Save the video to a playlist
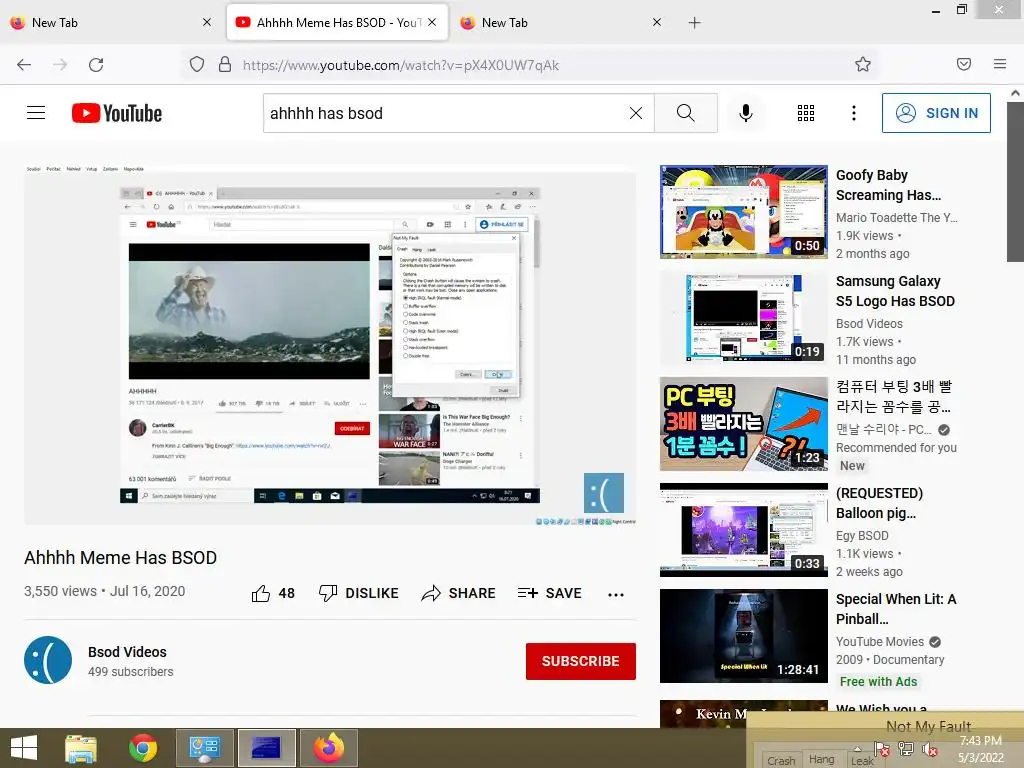The image size is (1024, 768). 549,593
